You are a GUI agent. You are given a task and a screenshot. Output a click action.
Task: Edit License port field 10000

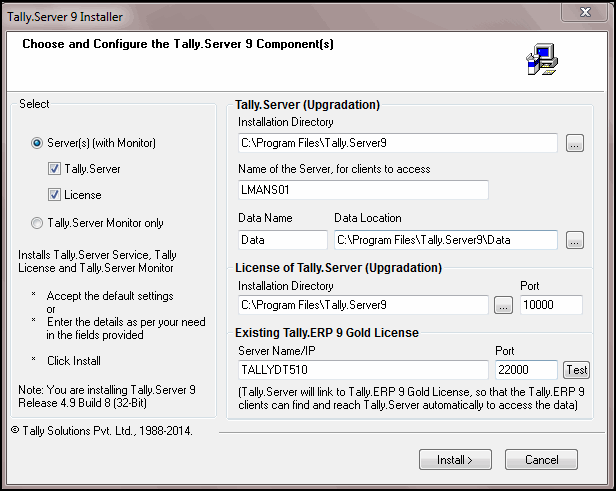(x=551, y=305)
